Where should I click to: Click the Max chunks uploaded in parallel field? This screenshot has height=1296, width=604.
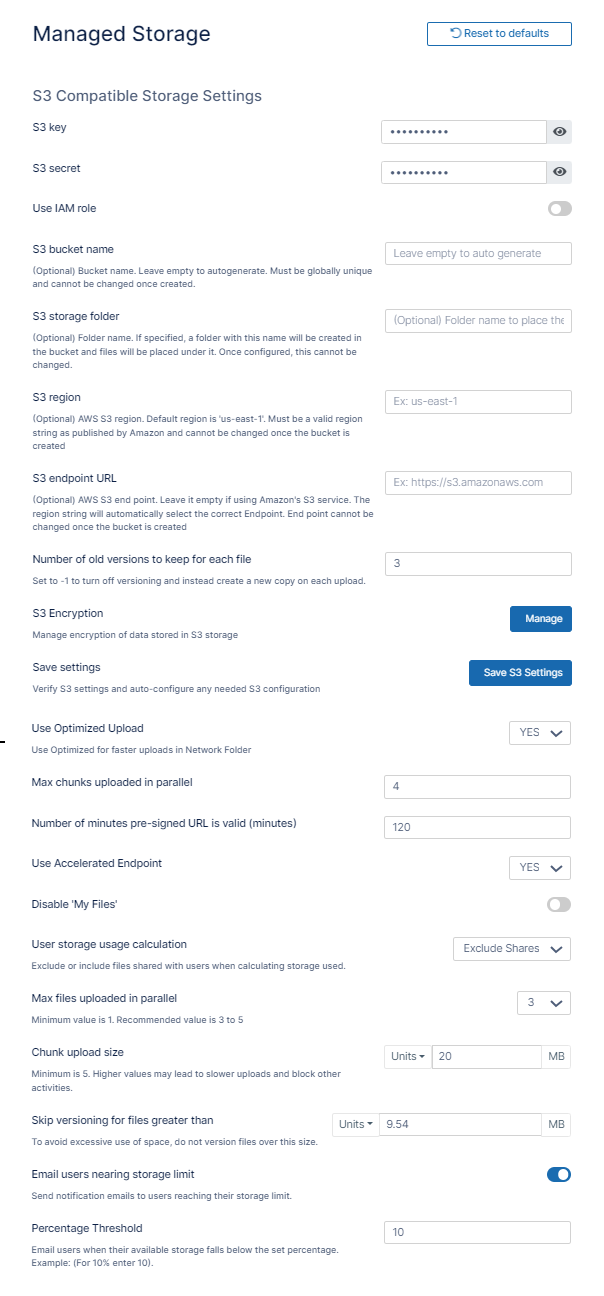tap(478, 787)
